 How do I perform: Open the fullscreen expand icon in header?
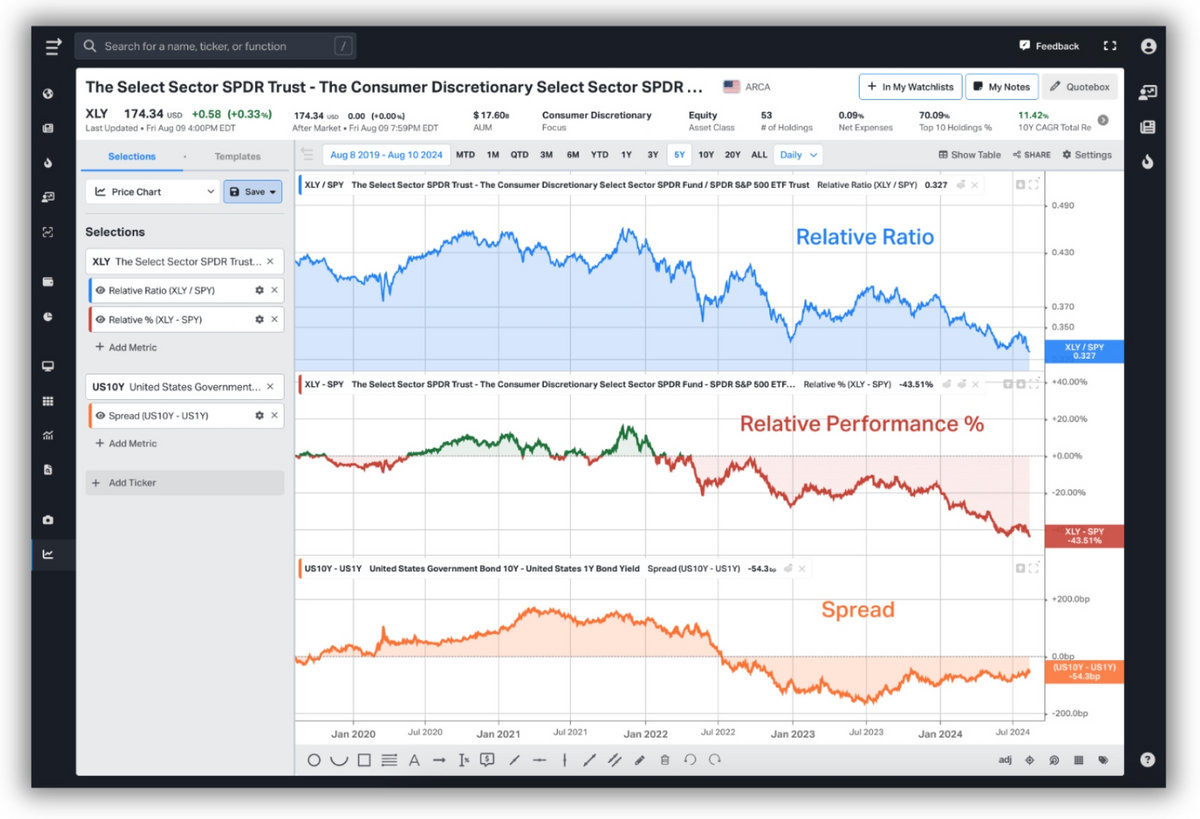[x=1110, y=46]
